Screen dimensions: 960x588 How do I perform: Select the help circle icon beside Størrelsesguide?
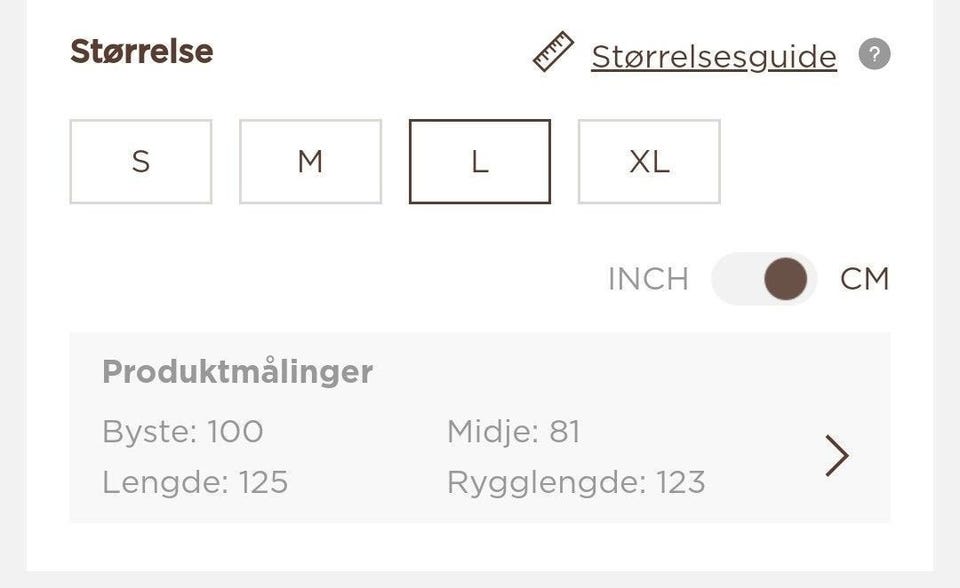click(x=873, y=56)
